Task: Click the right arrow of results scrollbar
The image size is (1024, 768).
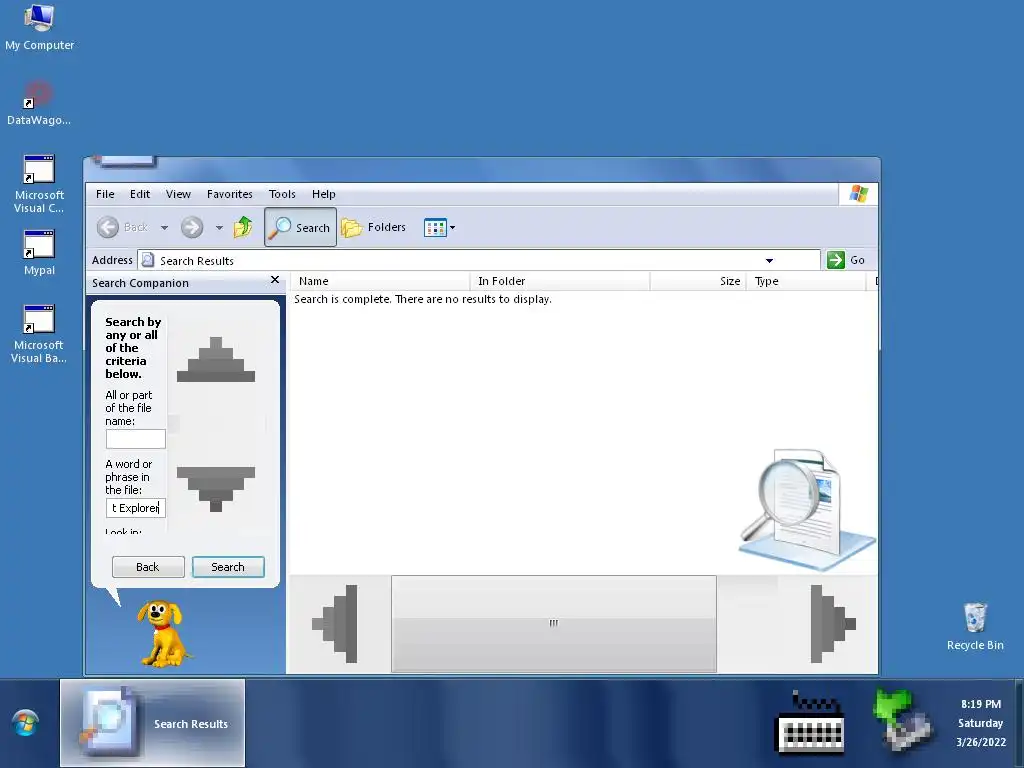Action: coord(833,624)
